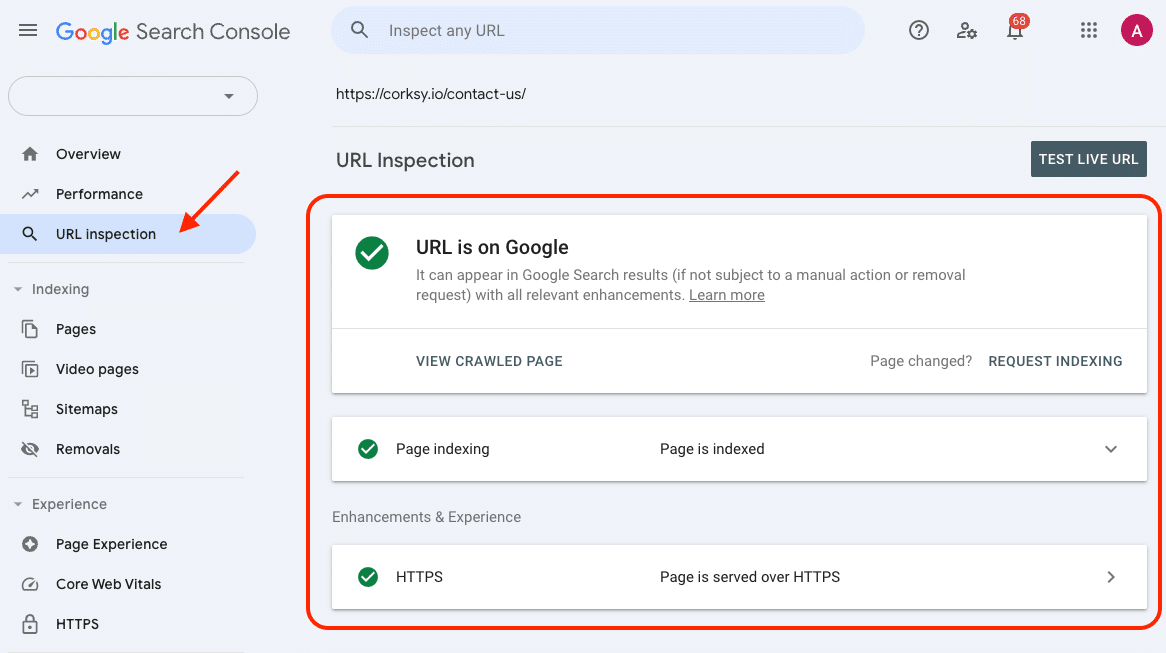Viewport: 1166px width, 653px height.
Task: Open users and settings icon
Action: pyautogui.click(x=966, y=31)
